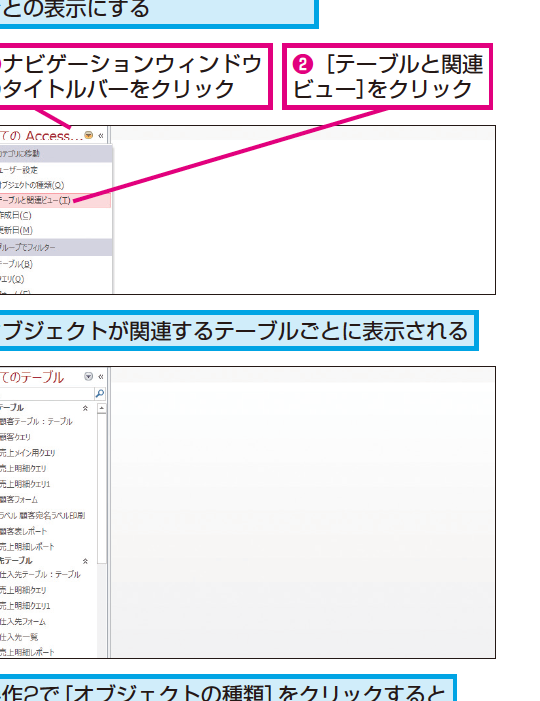Open 仕入先テーブル : テーブル in the list

tap(40, 574)
